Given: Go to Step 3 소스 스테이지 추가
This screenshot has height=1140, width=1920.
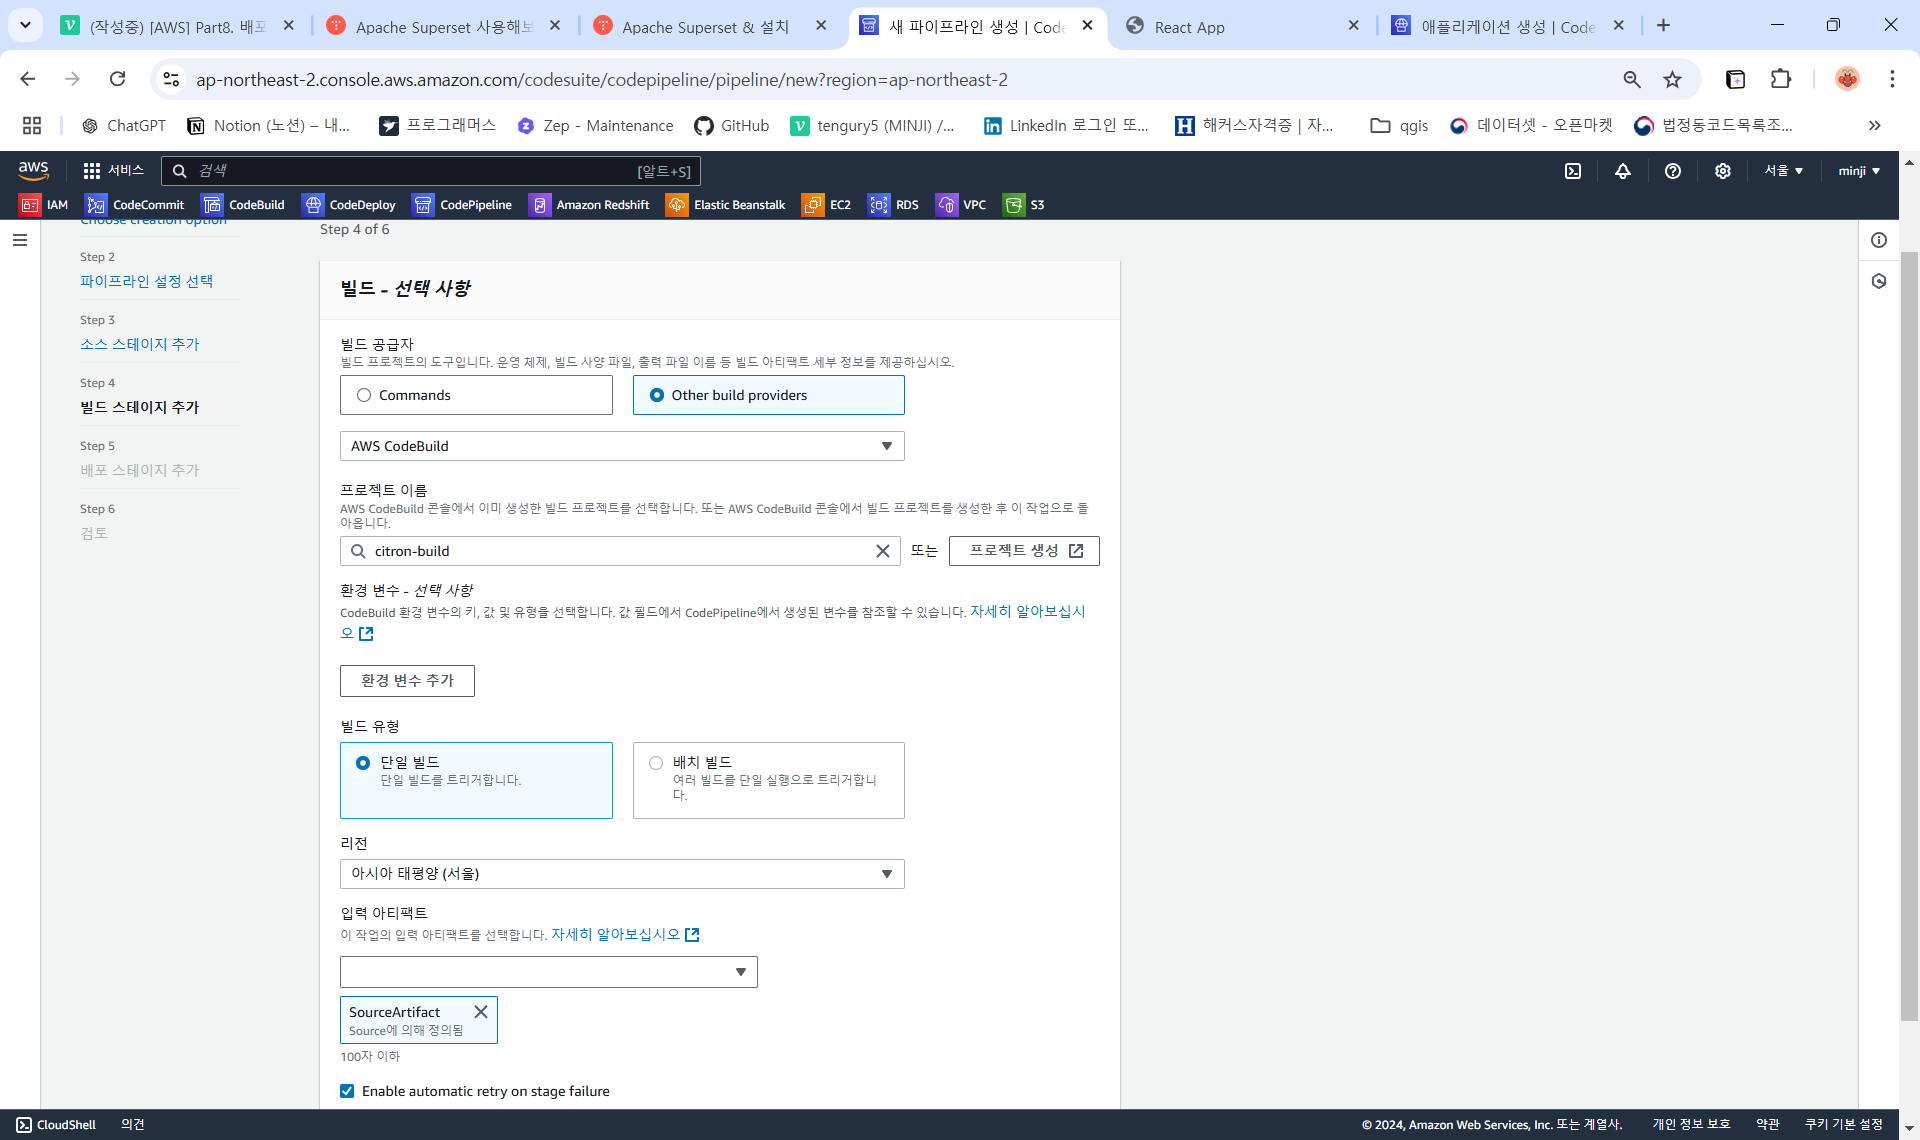Looking at the screenshot, I should pos(140,344).
